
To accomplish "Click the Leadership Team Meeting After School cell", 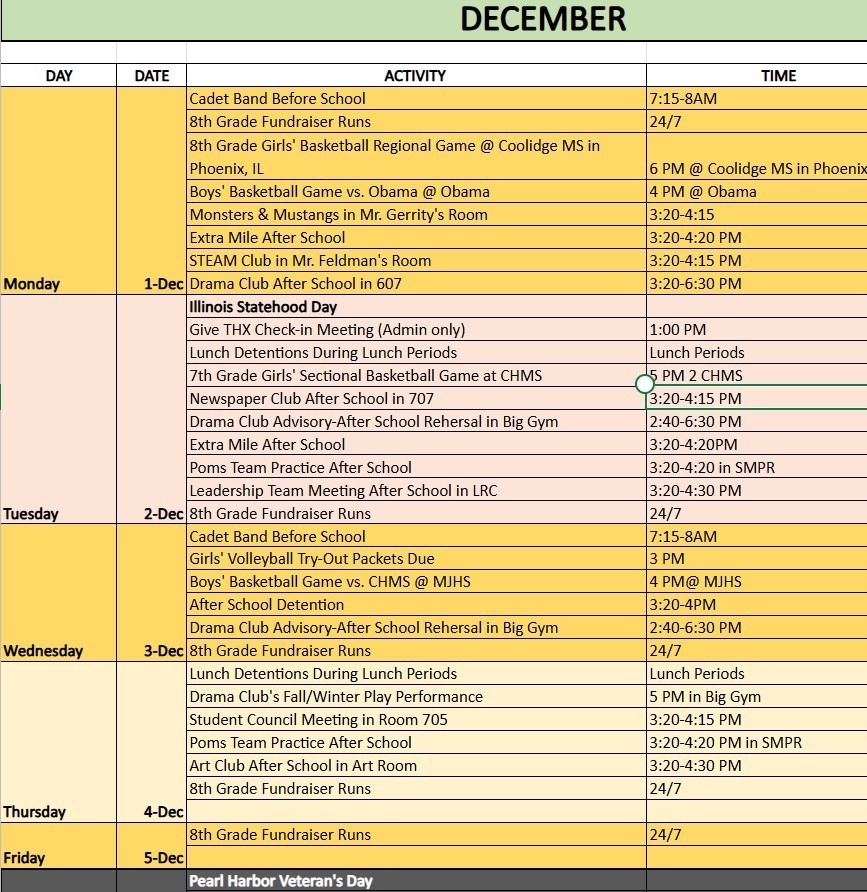I will pos(415,491).
